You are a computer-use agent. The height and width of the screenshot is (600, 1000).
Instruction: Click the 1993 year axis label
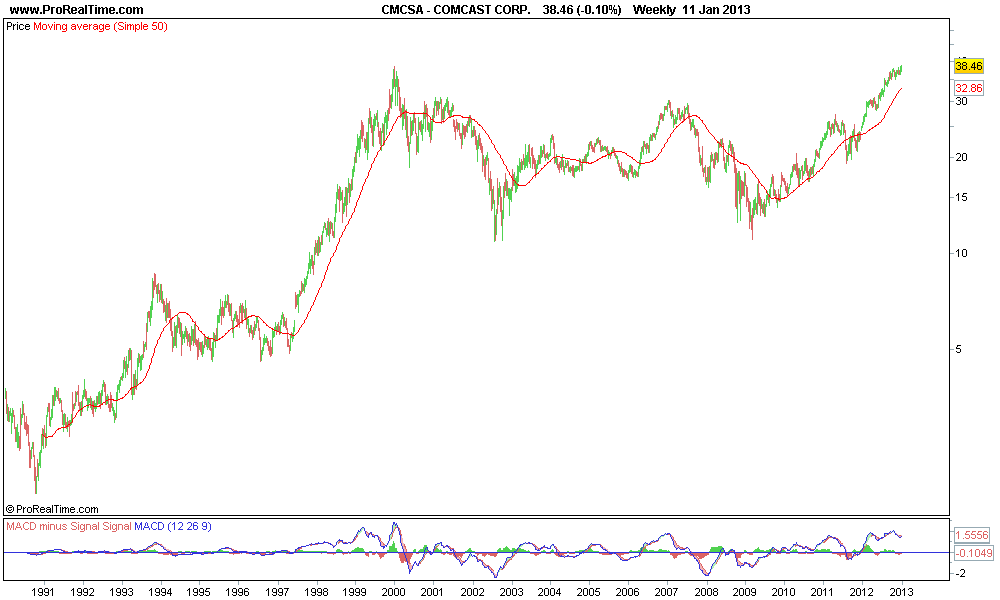(121, 592)
